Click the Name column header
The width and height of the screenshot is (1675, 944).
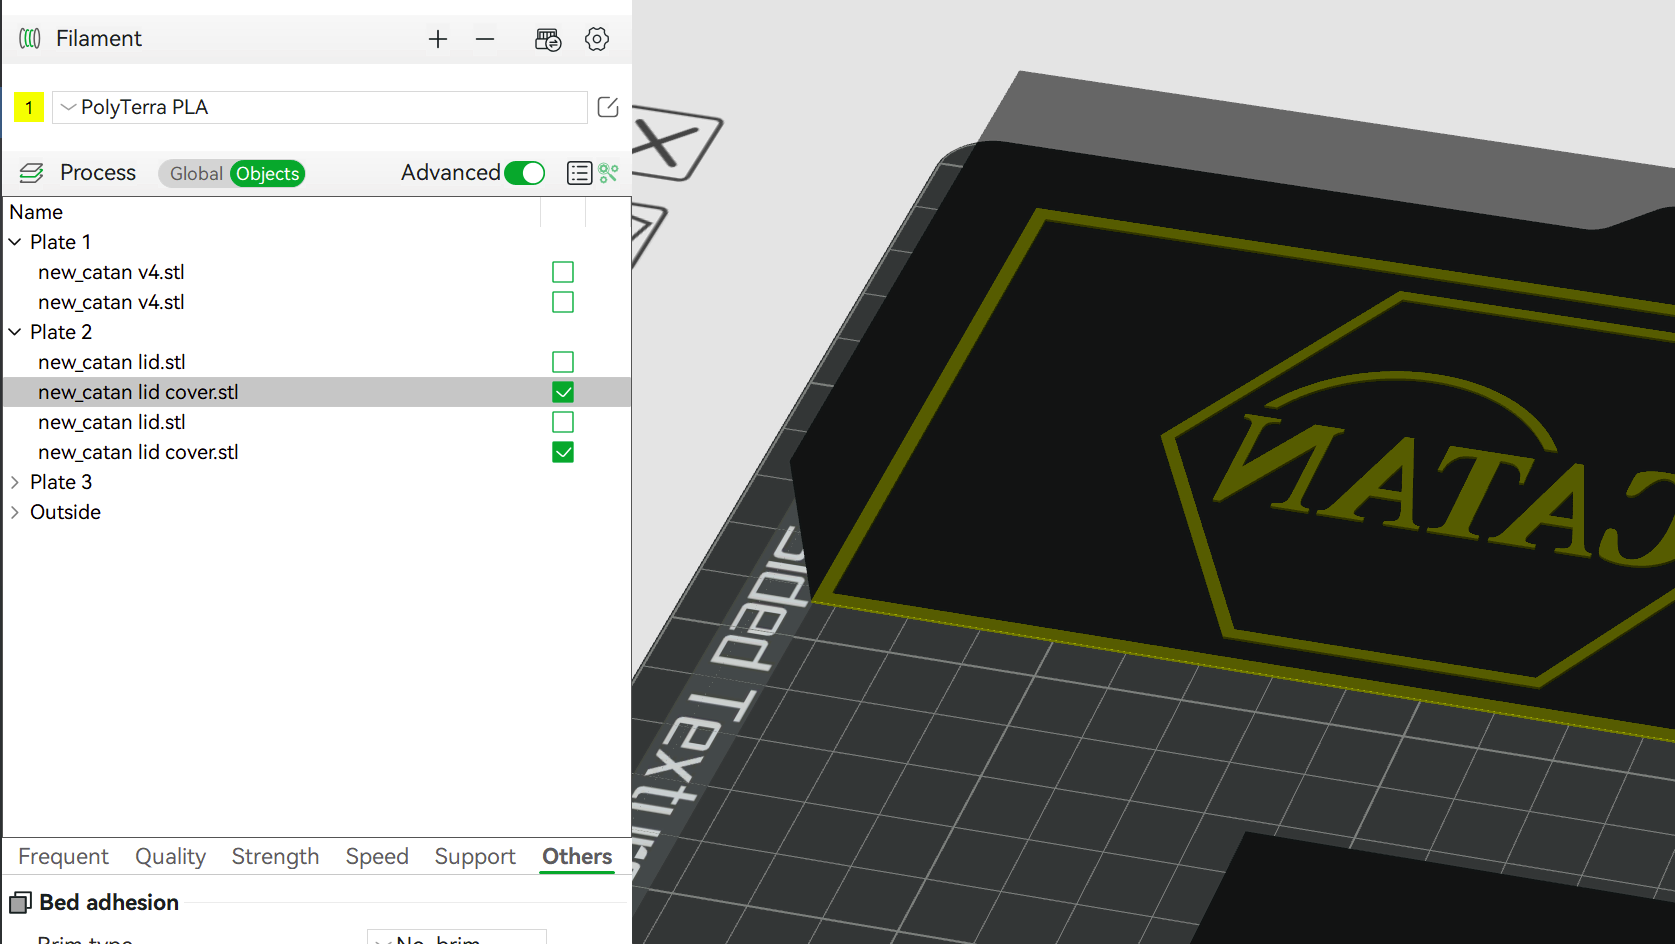tap(36, 212)
